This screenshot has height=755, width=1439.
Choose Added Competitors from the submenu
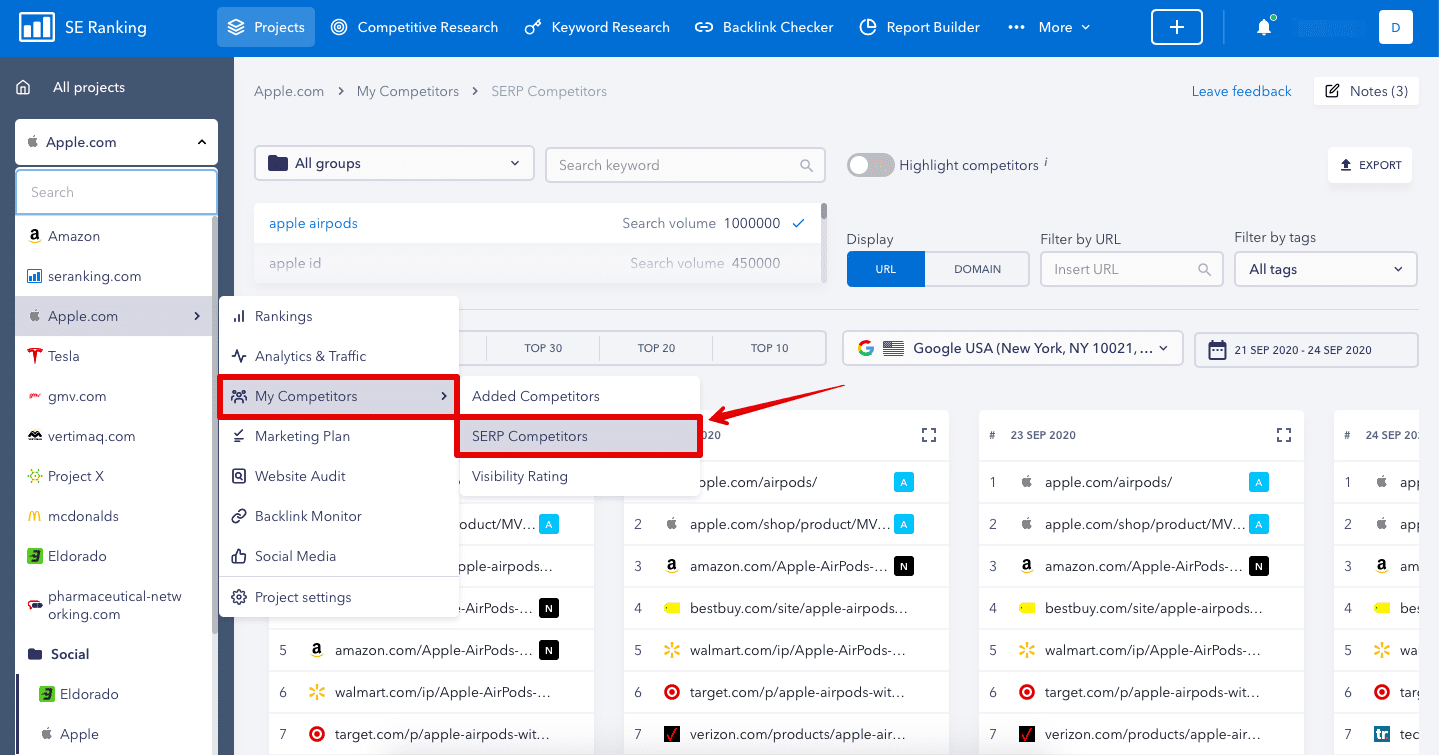click(579, 396)
